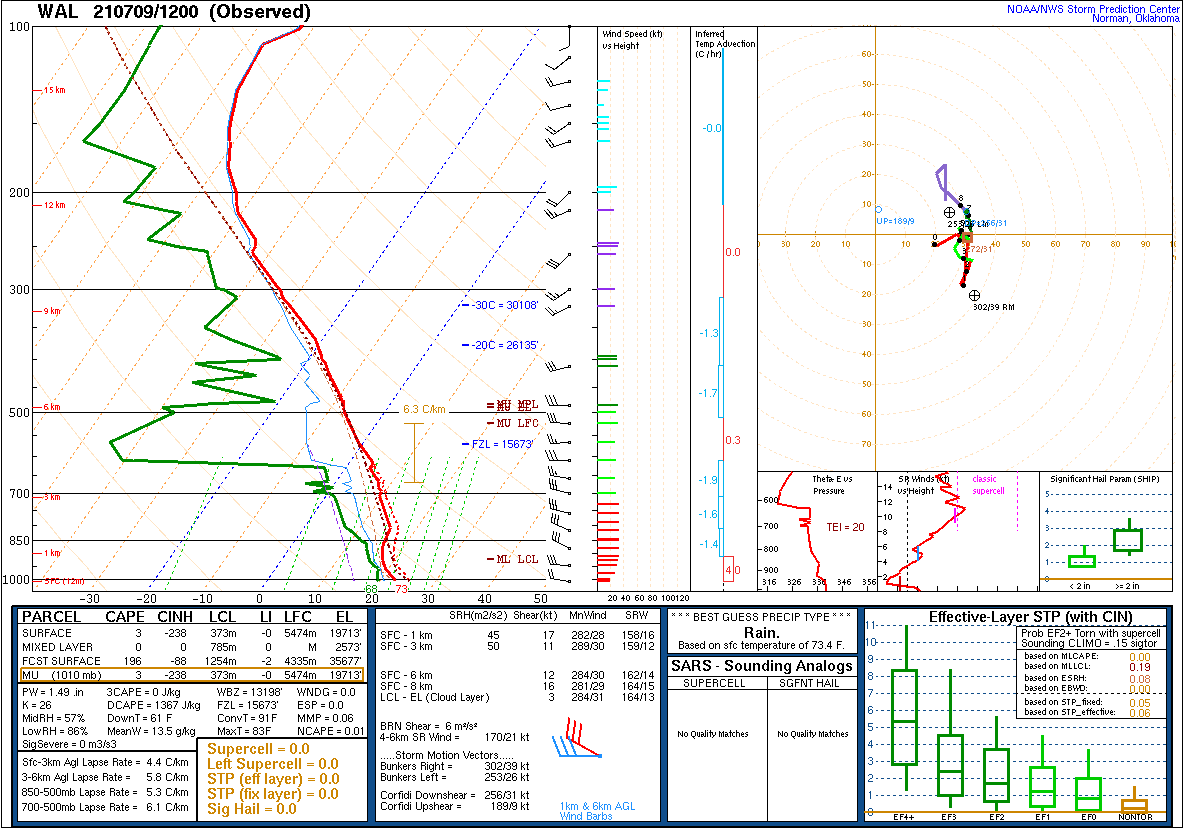Image resolution: width=1183 pixels, height=828 pixels.
Task: Click the "Theta-E vs Pressure" heading
Action: pyautogui.click(x=831, y=485)
